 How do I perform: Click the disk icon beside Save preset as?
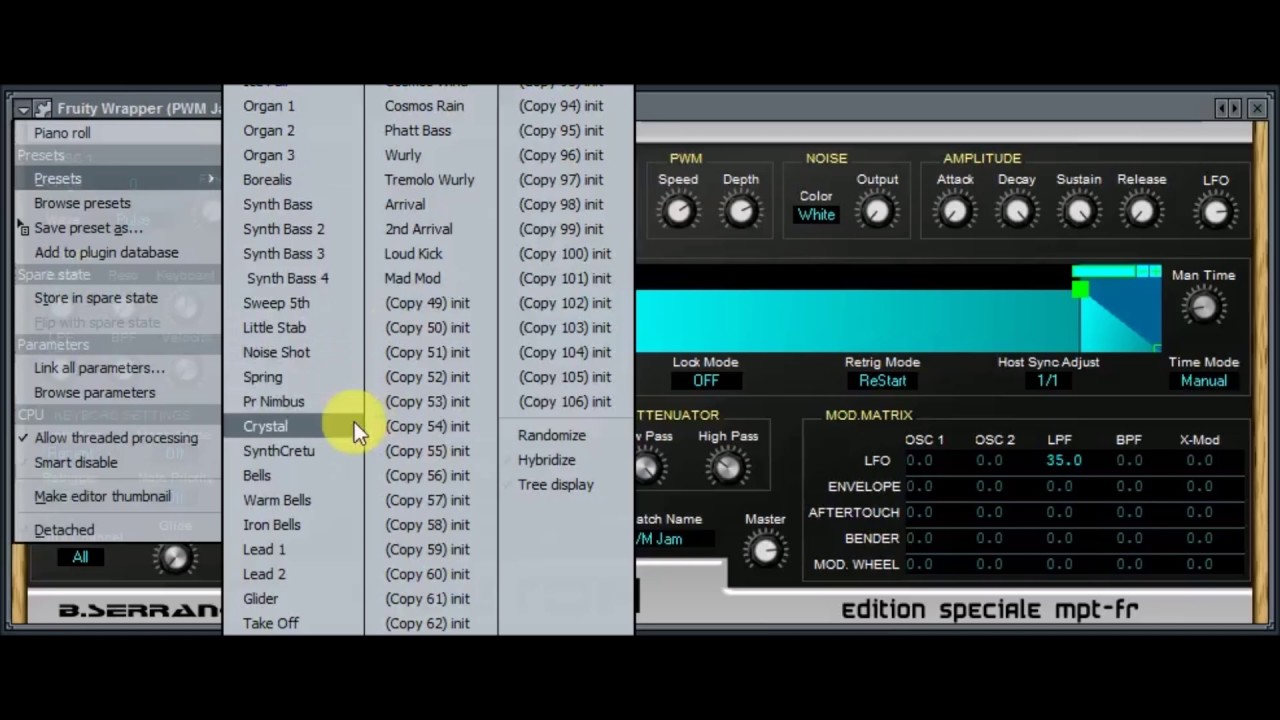click(x=24, y=229)
